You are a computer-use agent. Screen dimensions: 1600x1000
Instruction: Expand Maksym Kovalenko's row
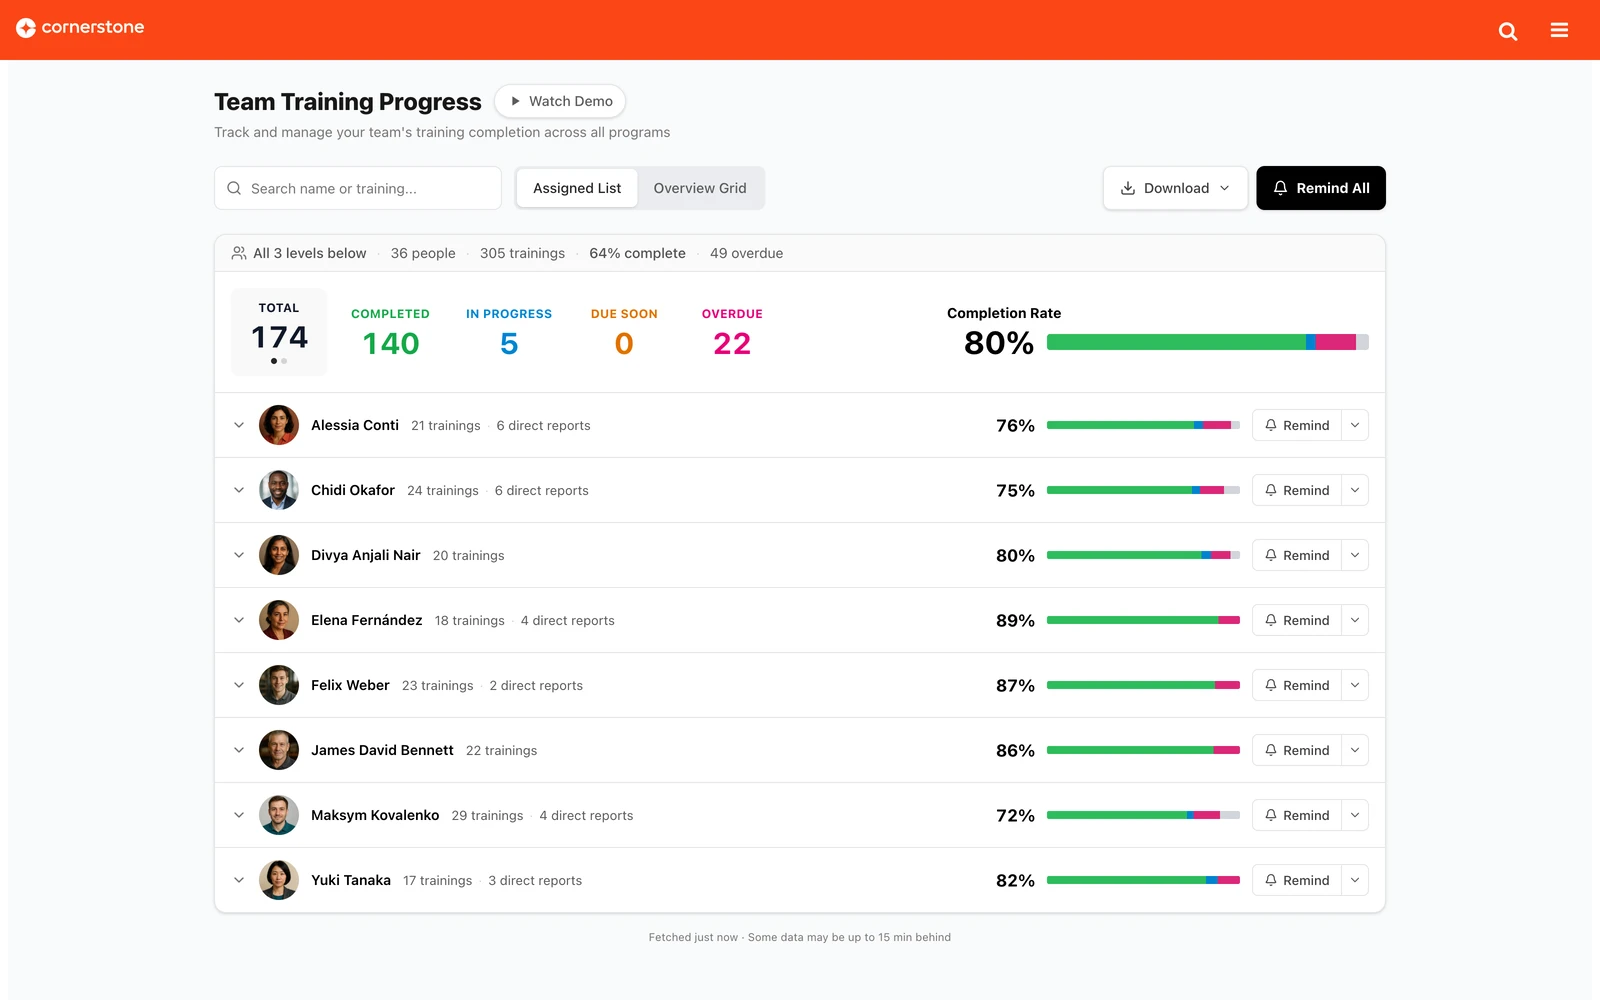pyautogui.click(x=239, y=815)
